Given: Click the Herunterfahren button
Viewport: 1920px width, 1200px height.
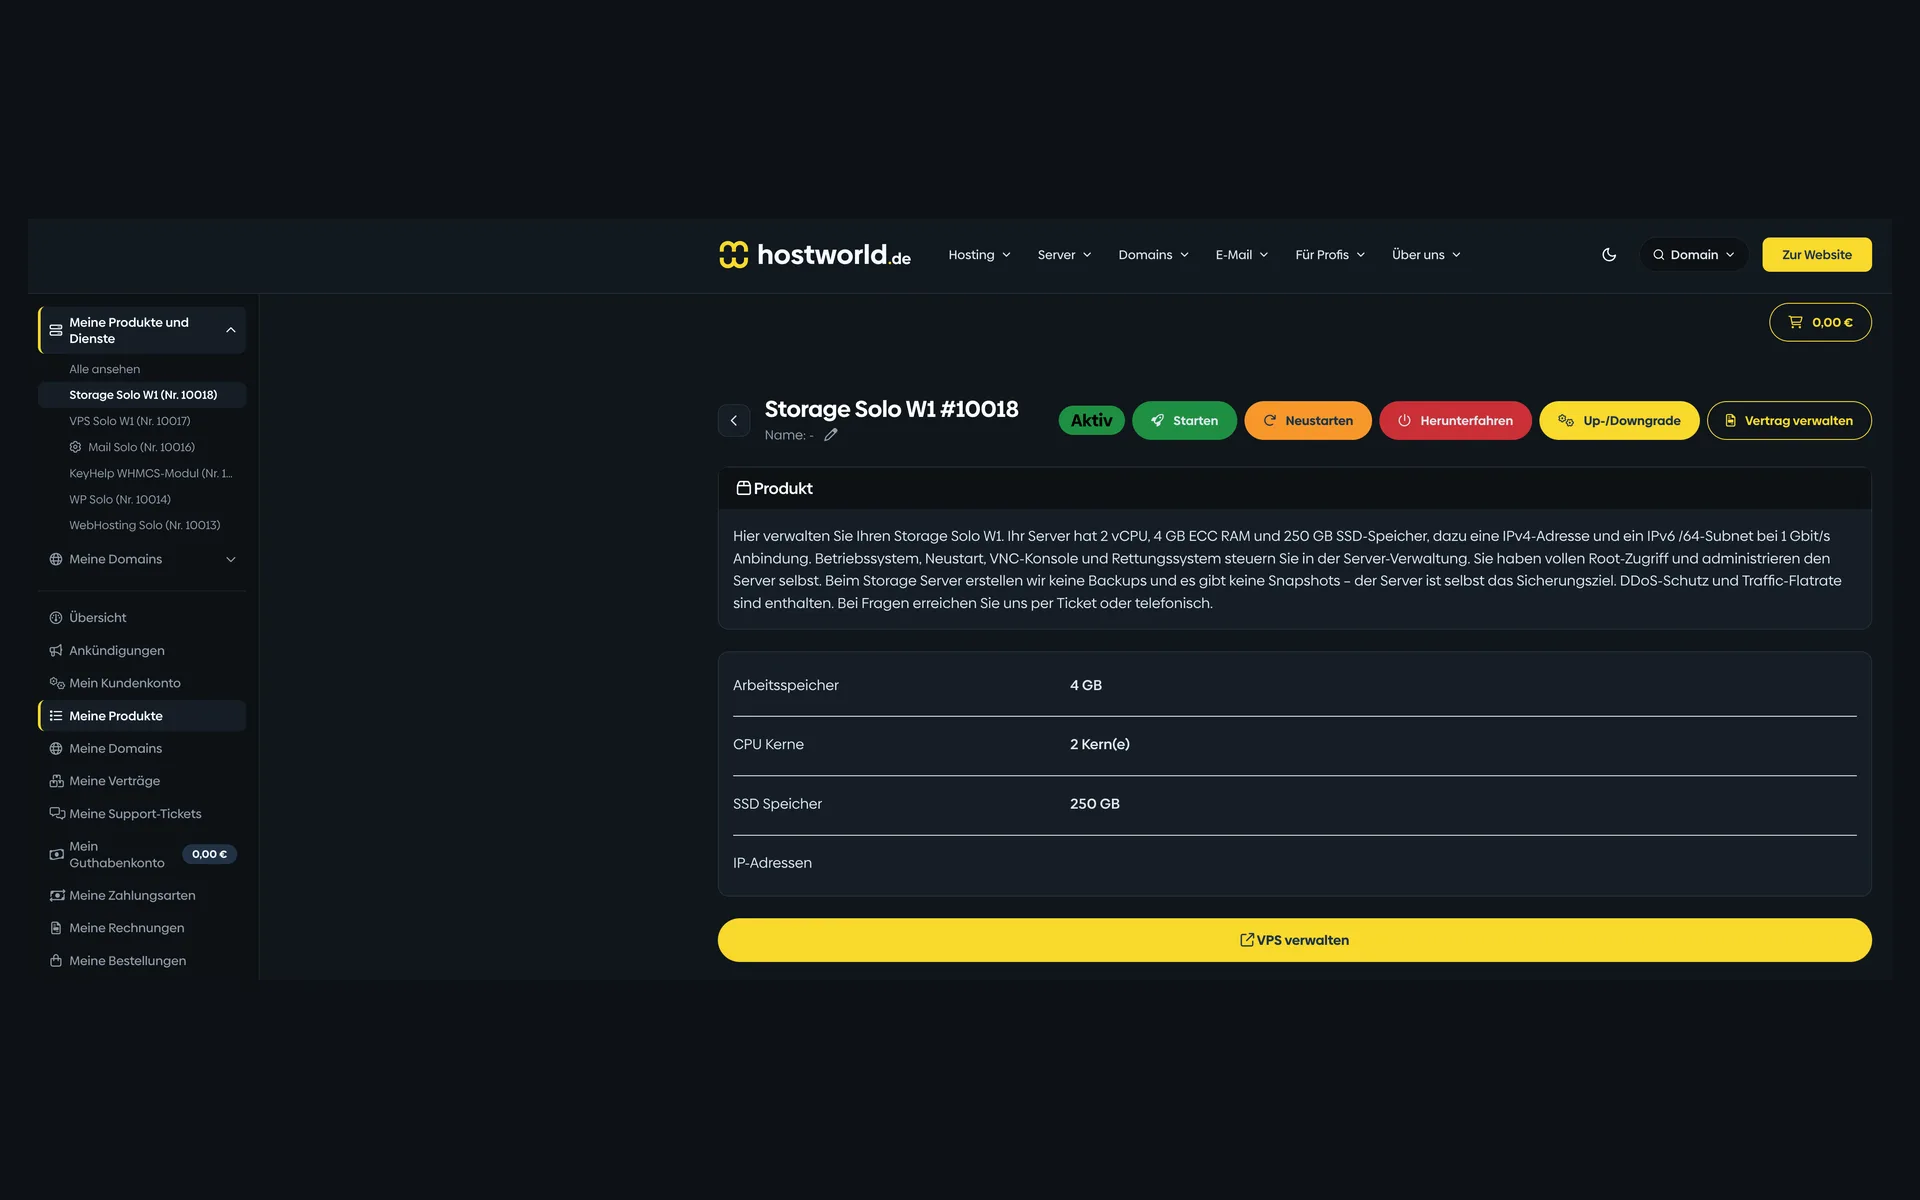Looking at the screenshot, I should pos(1455,421).
